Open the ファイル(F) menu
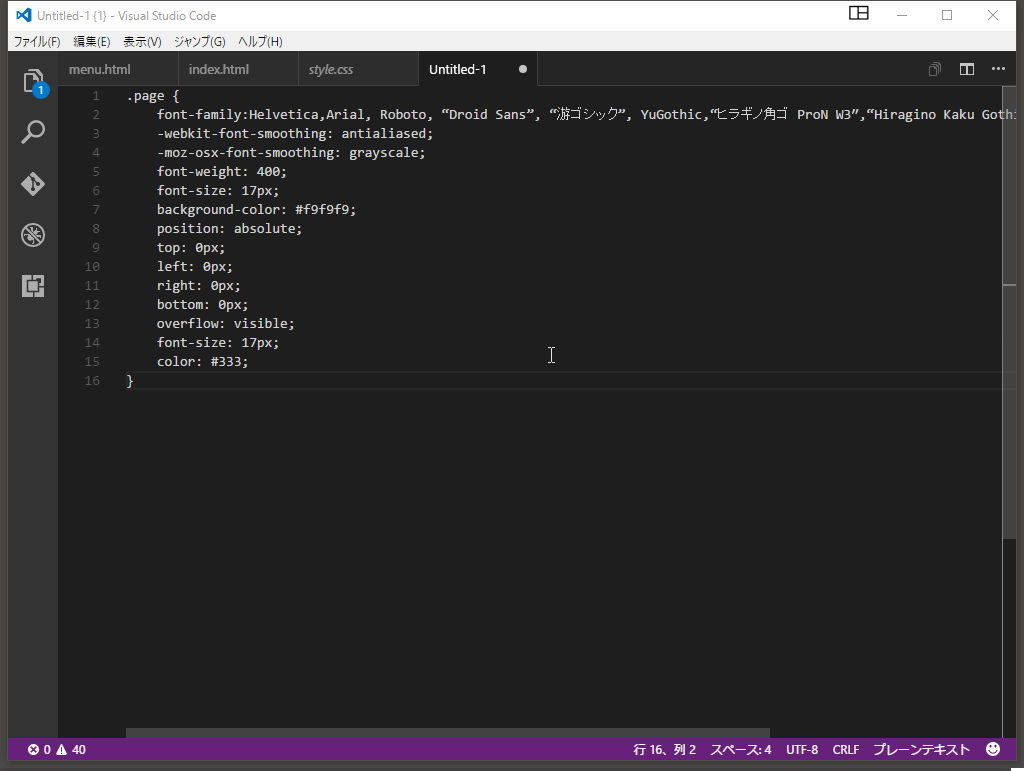Viewport: 1024px width, 771px height. 37,42
